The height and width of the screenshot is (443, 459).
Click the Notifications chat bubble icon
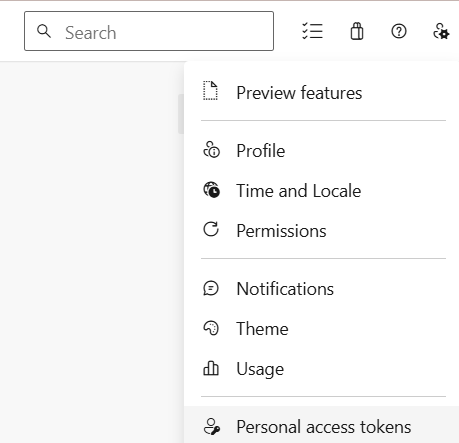pos(211,288)
